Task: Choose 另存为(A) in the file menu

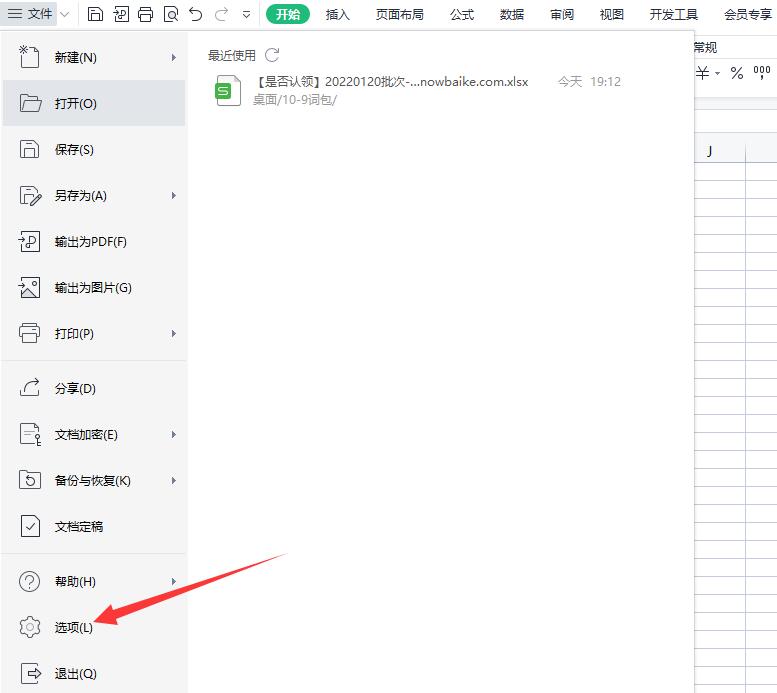Action: [94, 195]
